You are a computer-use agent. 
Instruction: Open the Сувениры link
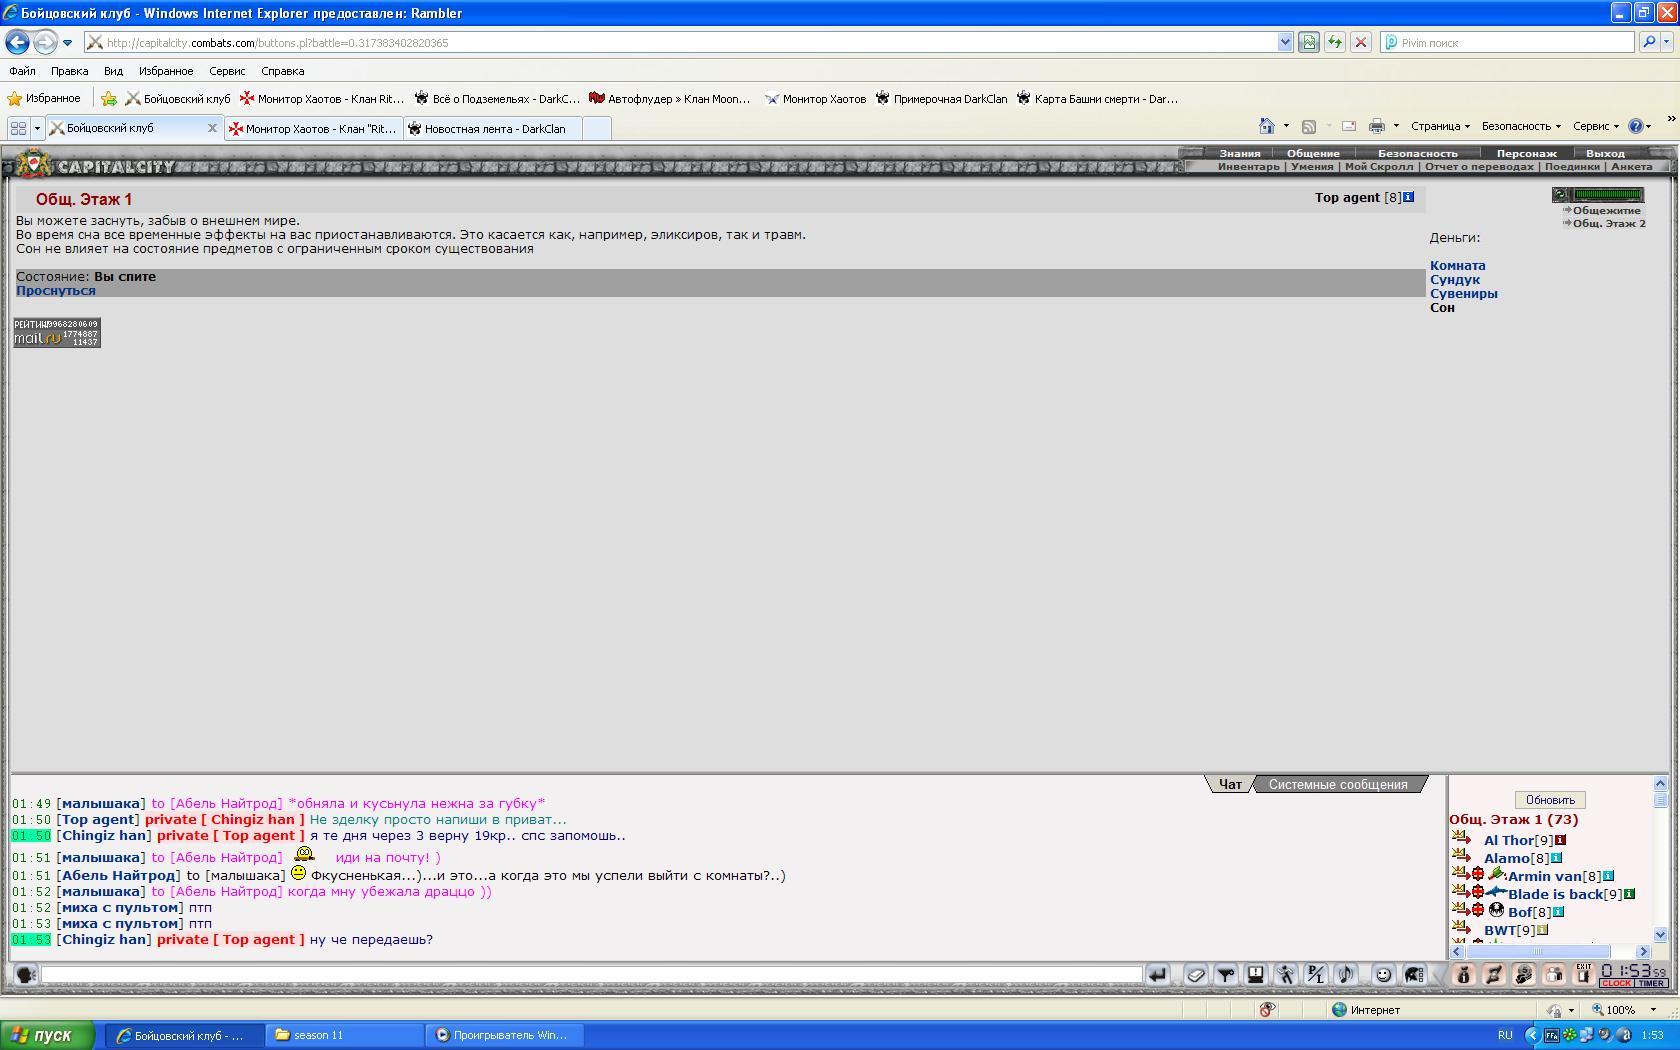(1463, 294)
